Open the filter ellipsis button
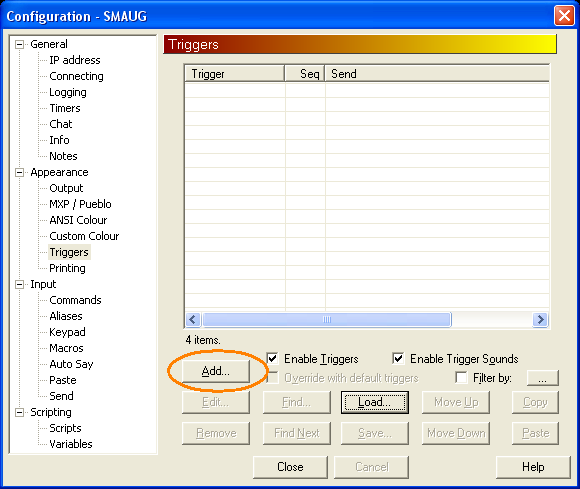This screenshot has width=580, height=489. coord(543,378)
